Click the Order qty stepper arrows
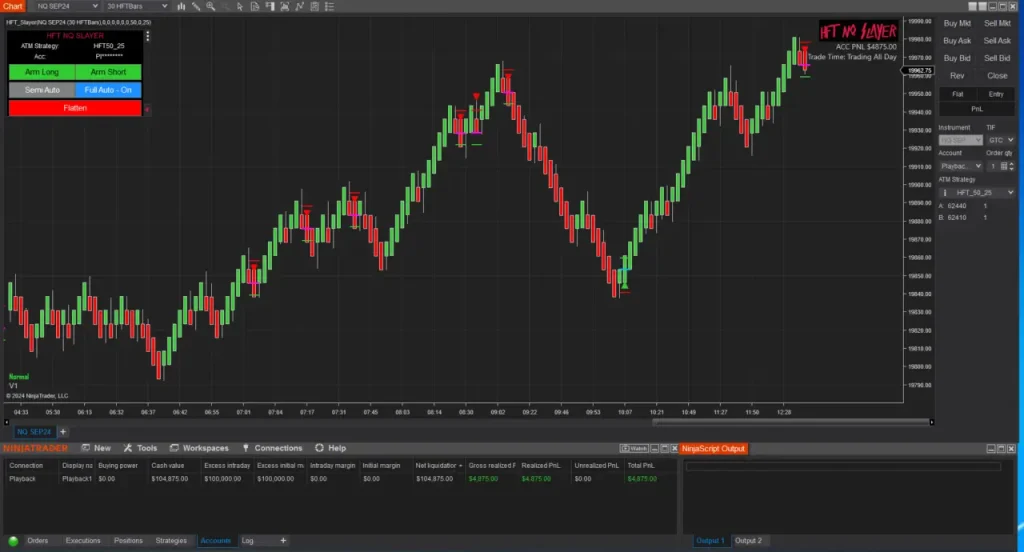 (1012, 166)
